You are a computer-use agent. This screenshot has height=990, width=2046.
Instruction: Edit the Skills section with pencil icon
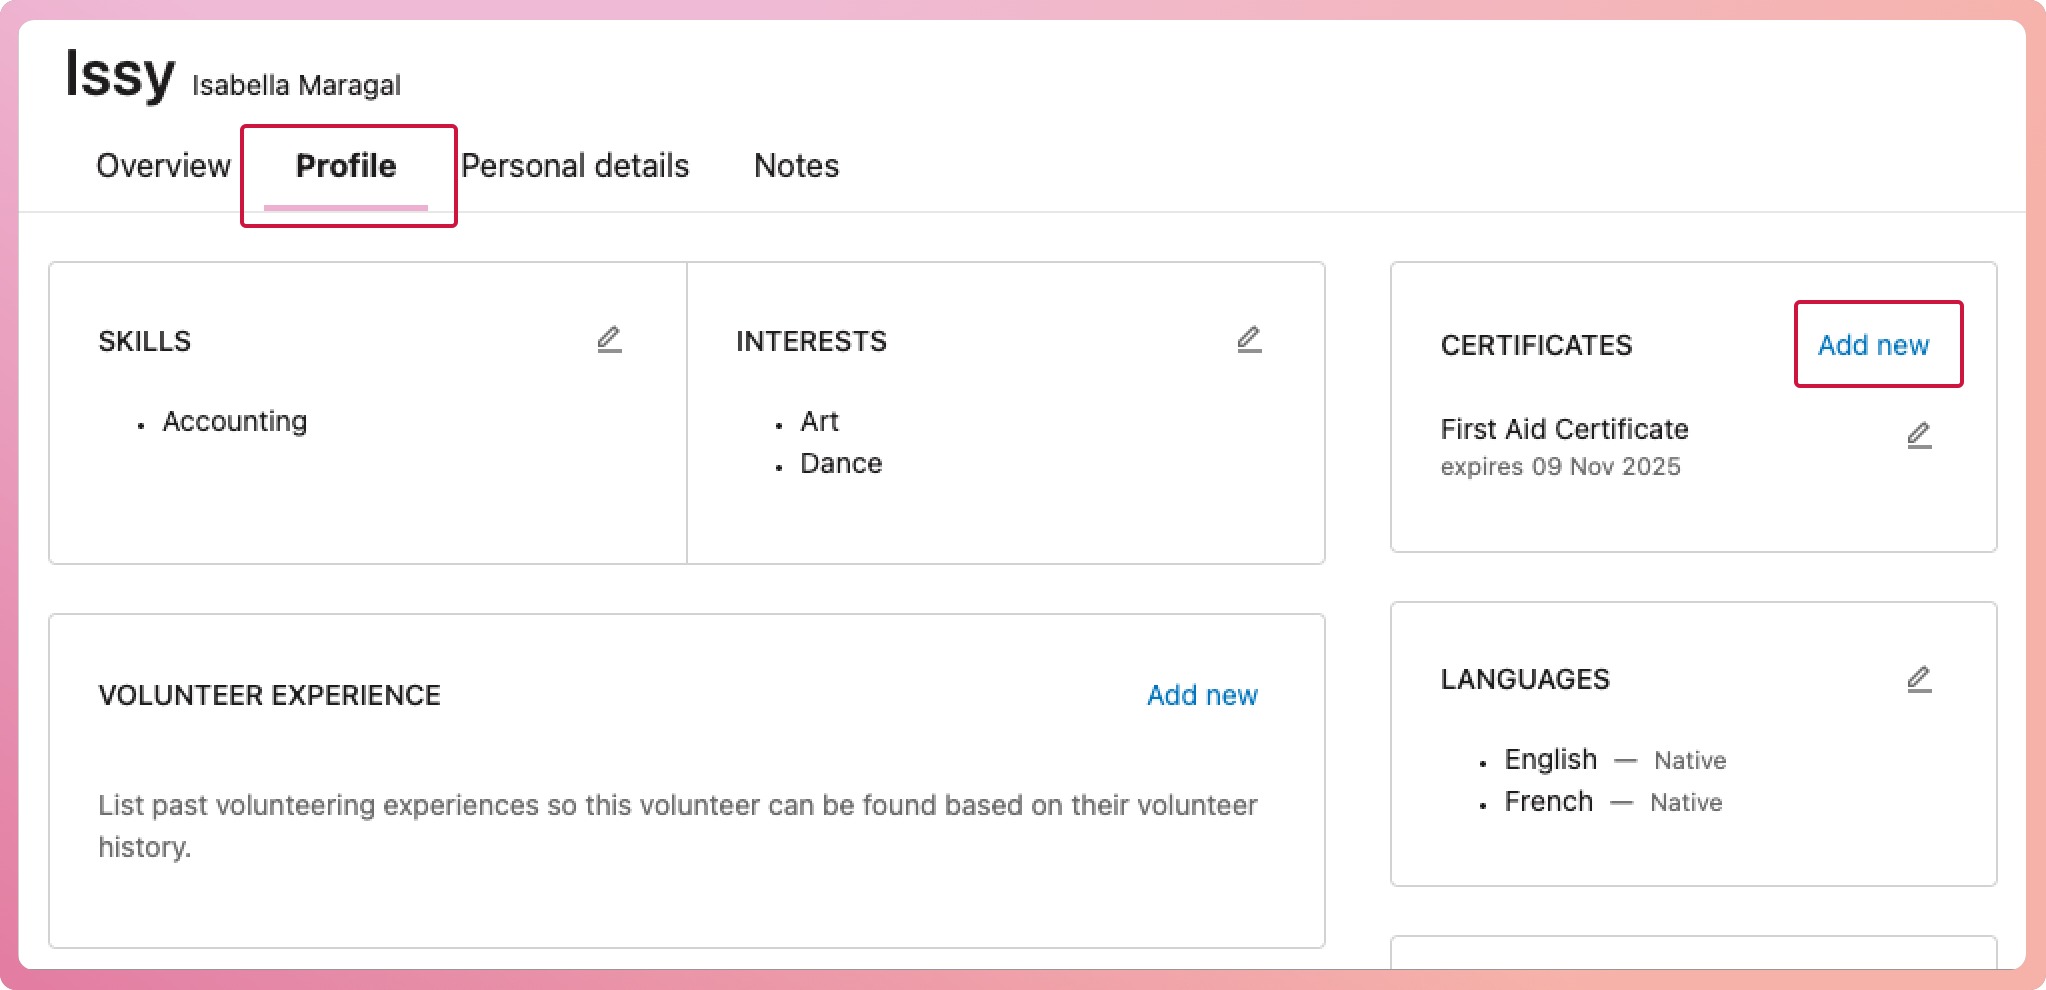[x=609, y=340]
